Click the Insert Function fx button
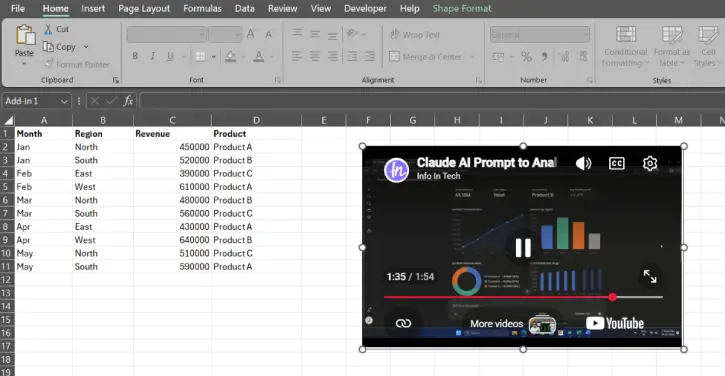 point(128,101)
